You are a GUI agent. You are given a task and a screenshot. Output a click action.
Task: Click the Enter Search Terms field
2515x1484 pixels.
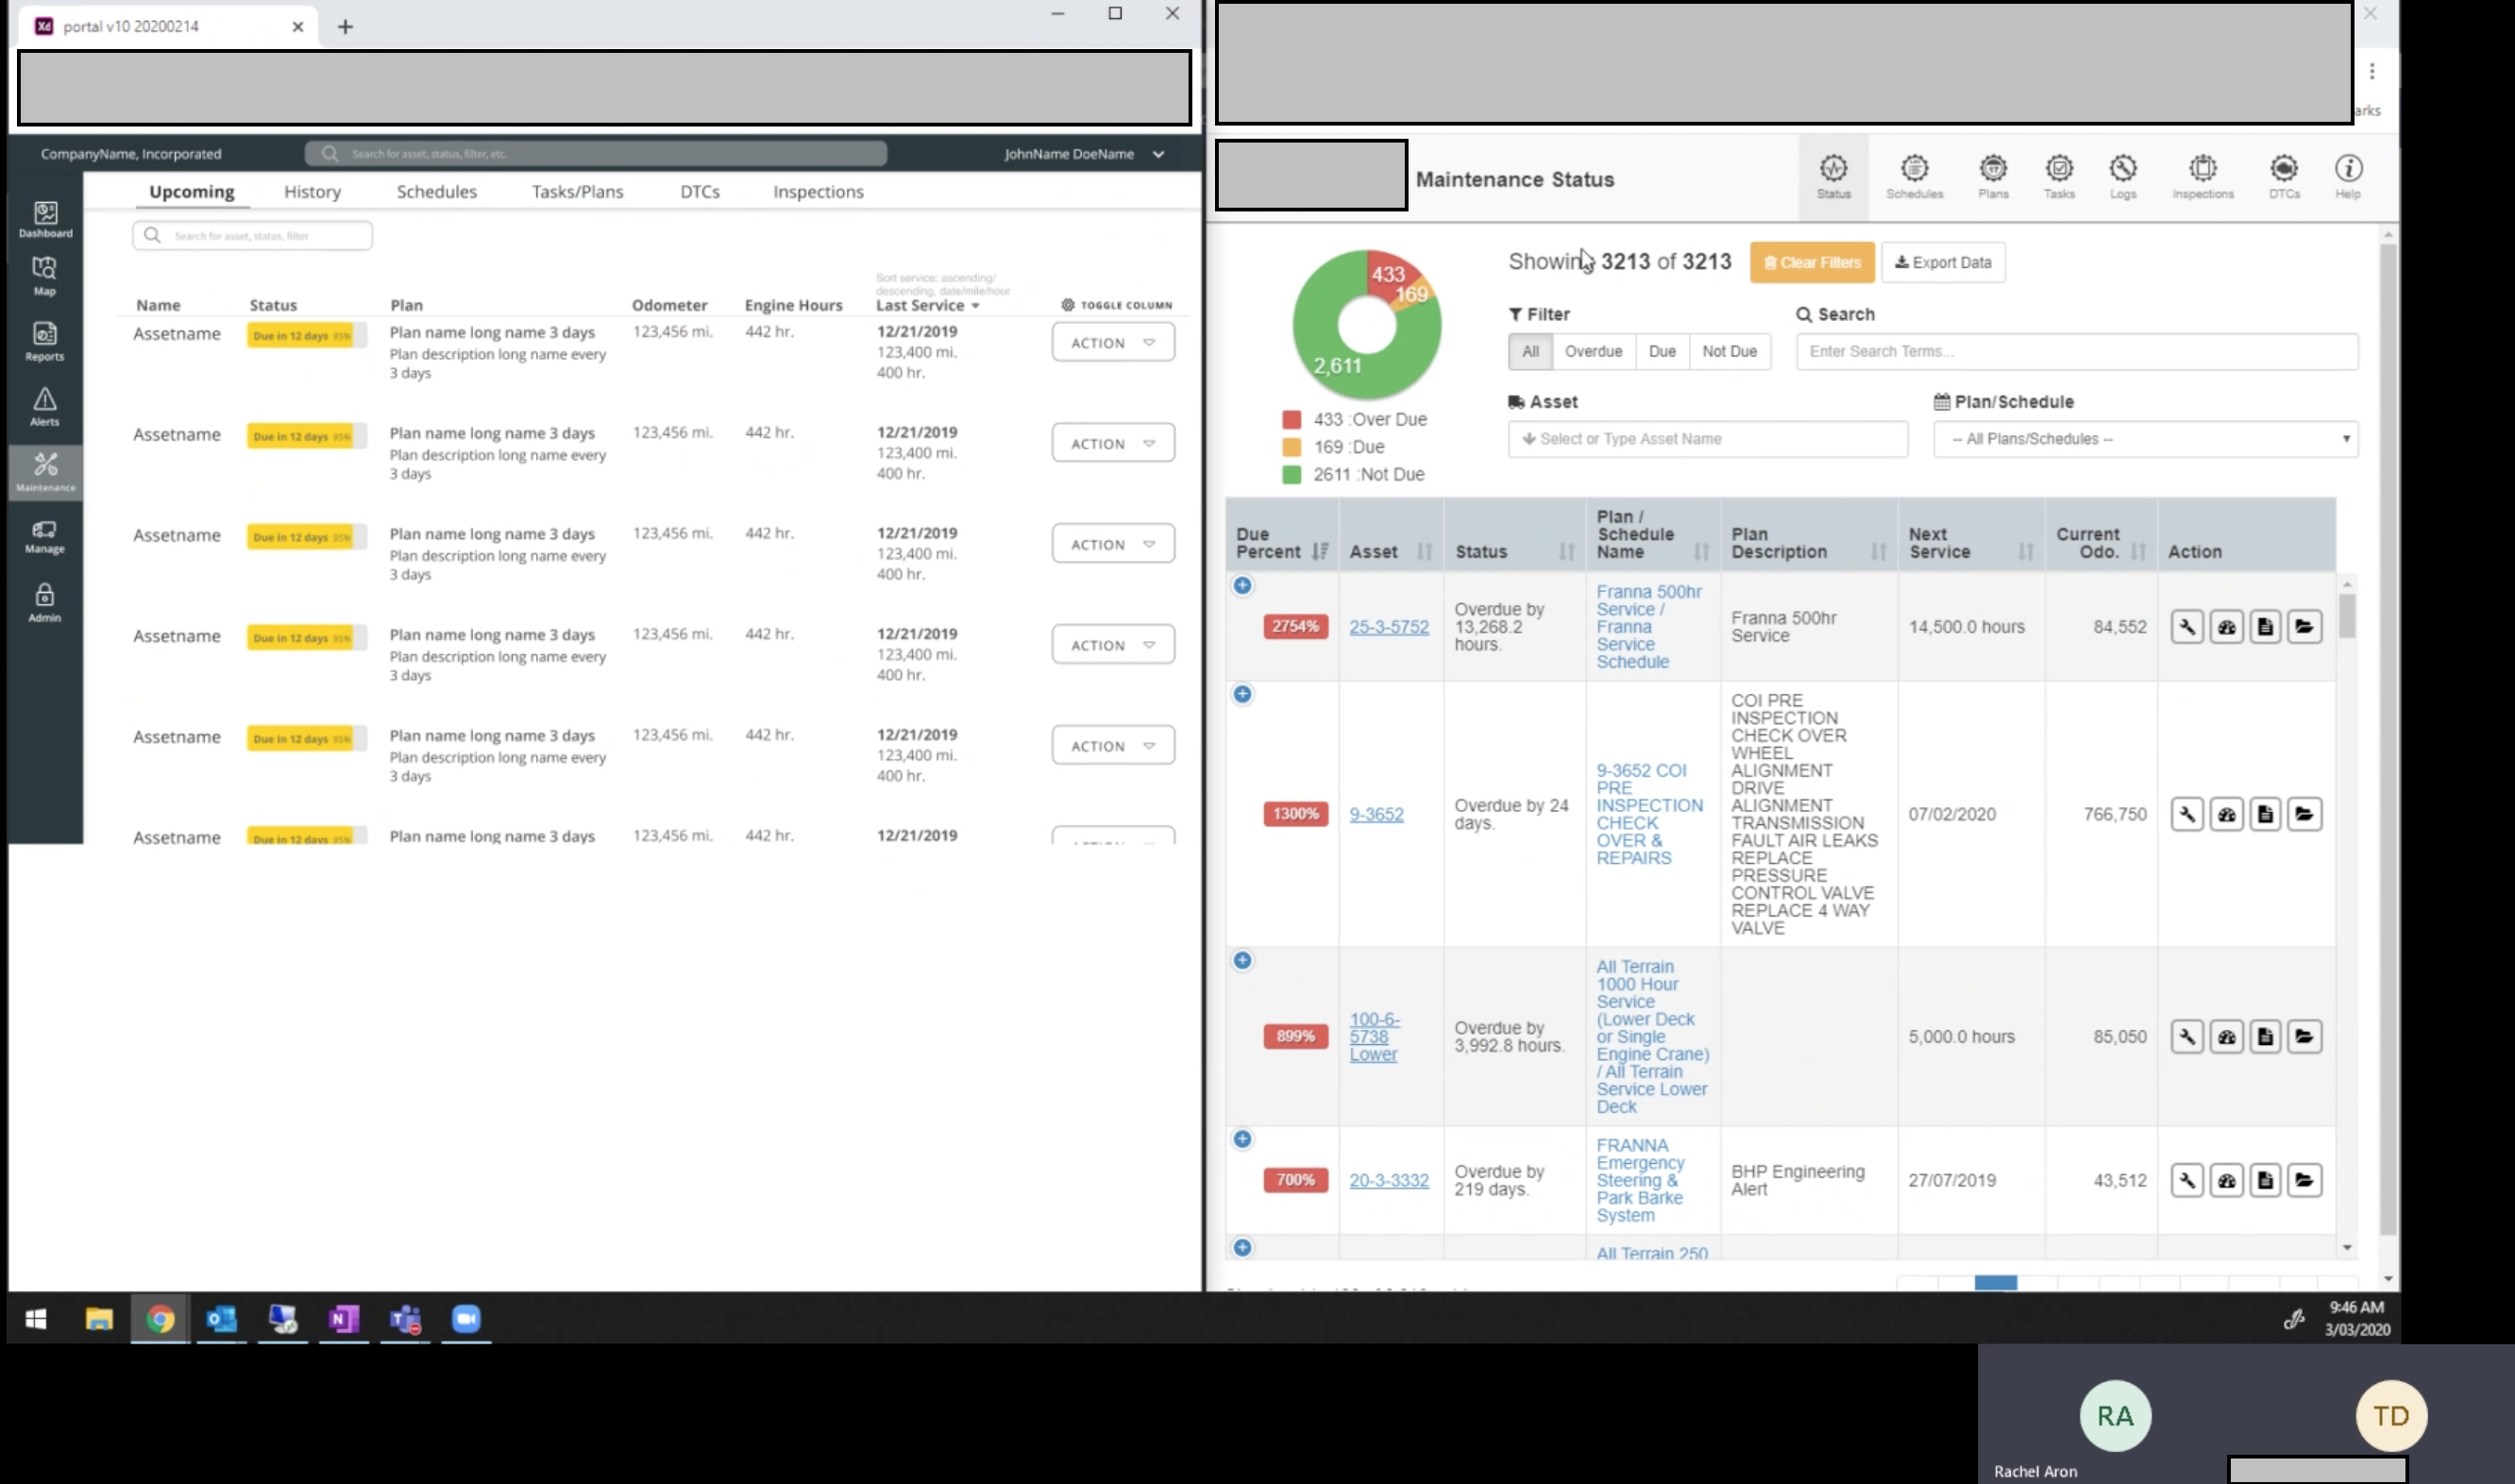[x=2076, y=351]
